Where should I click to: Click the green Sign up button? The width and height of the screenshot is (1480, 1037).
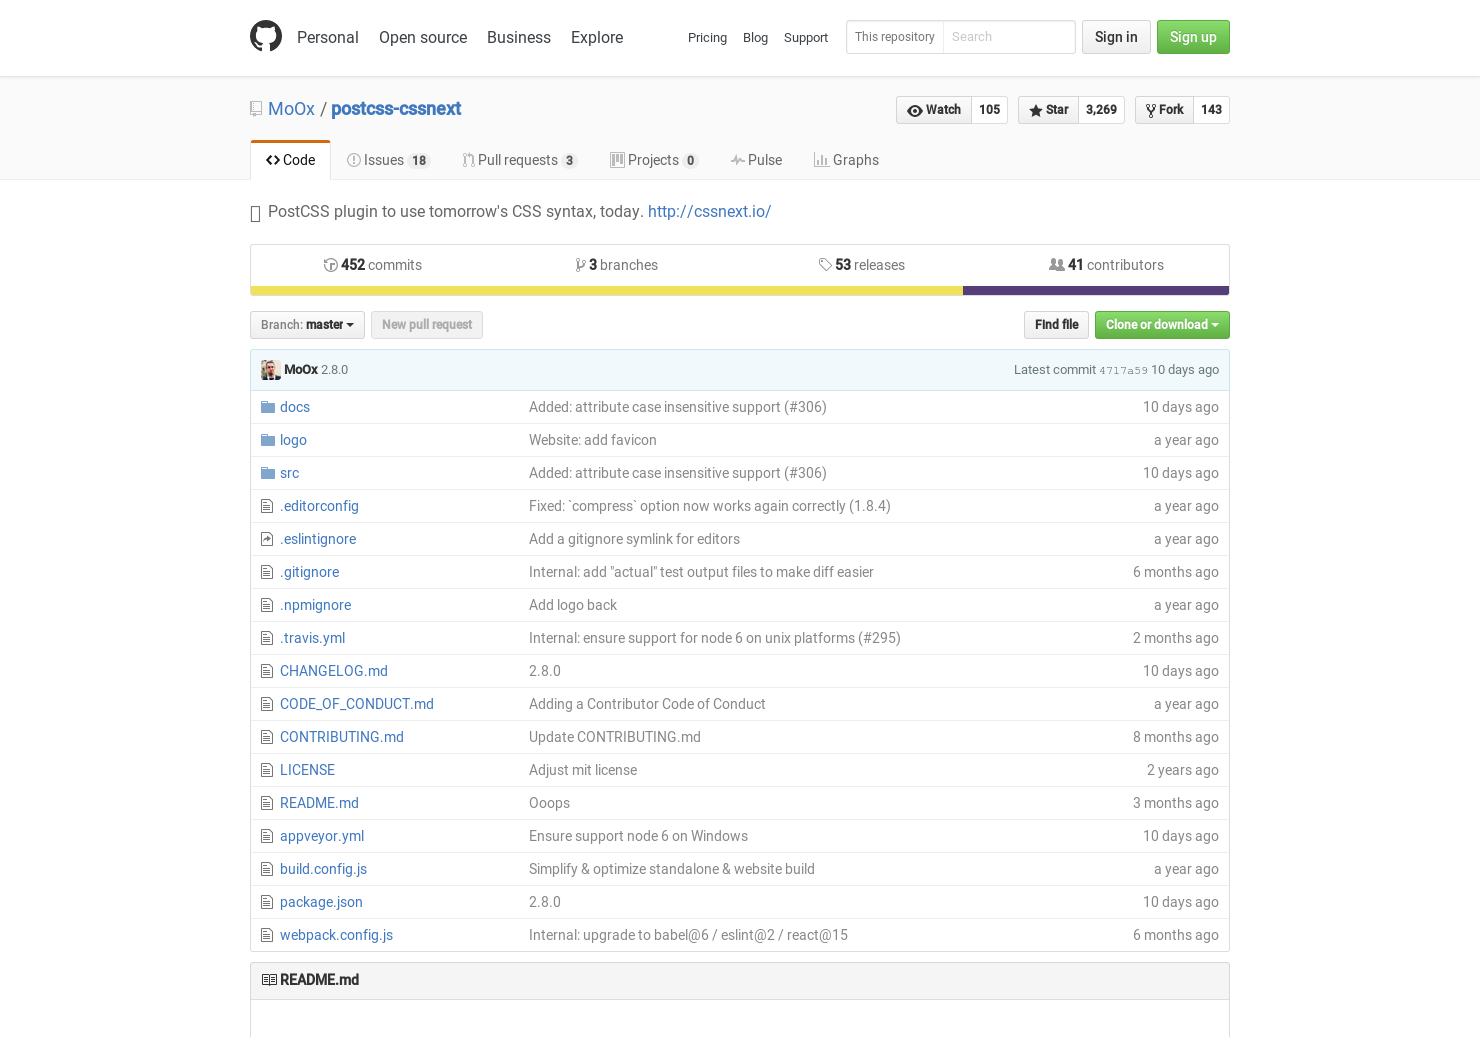click(x=1193, y=37)
